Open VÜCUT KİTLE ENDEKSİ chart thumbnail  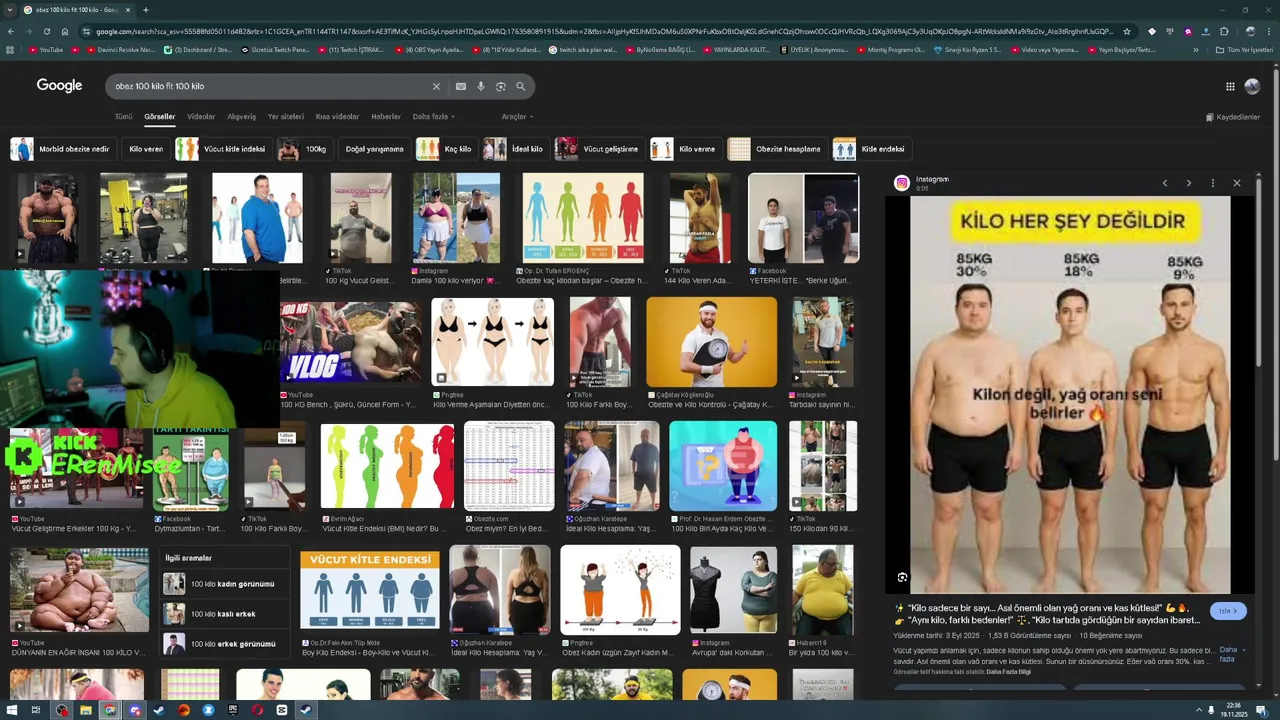[370, 591]
